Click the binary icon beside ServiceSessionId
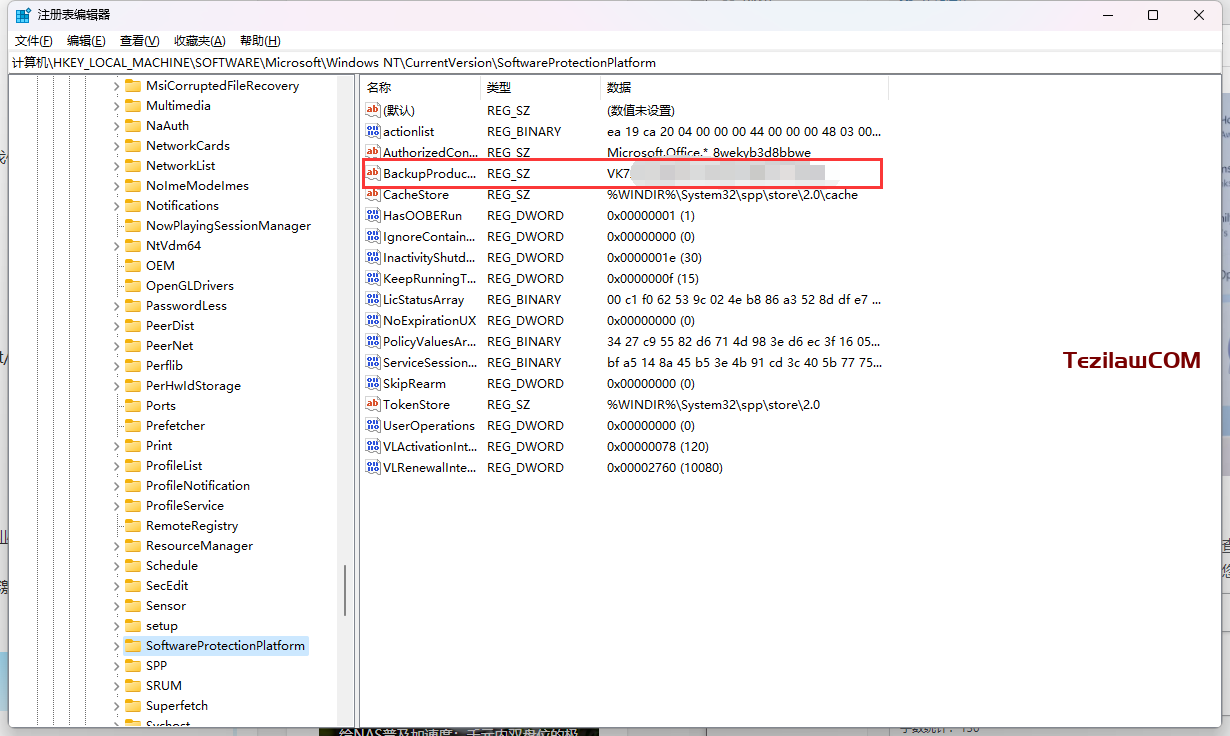Viewport: 1230px width, 736px height. point(373,362)
